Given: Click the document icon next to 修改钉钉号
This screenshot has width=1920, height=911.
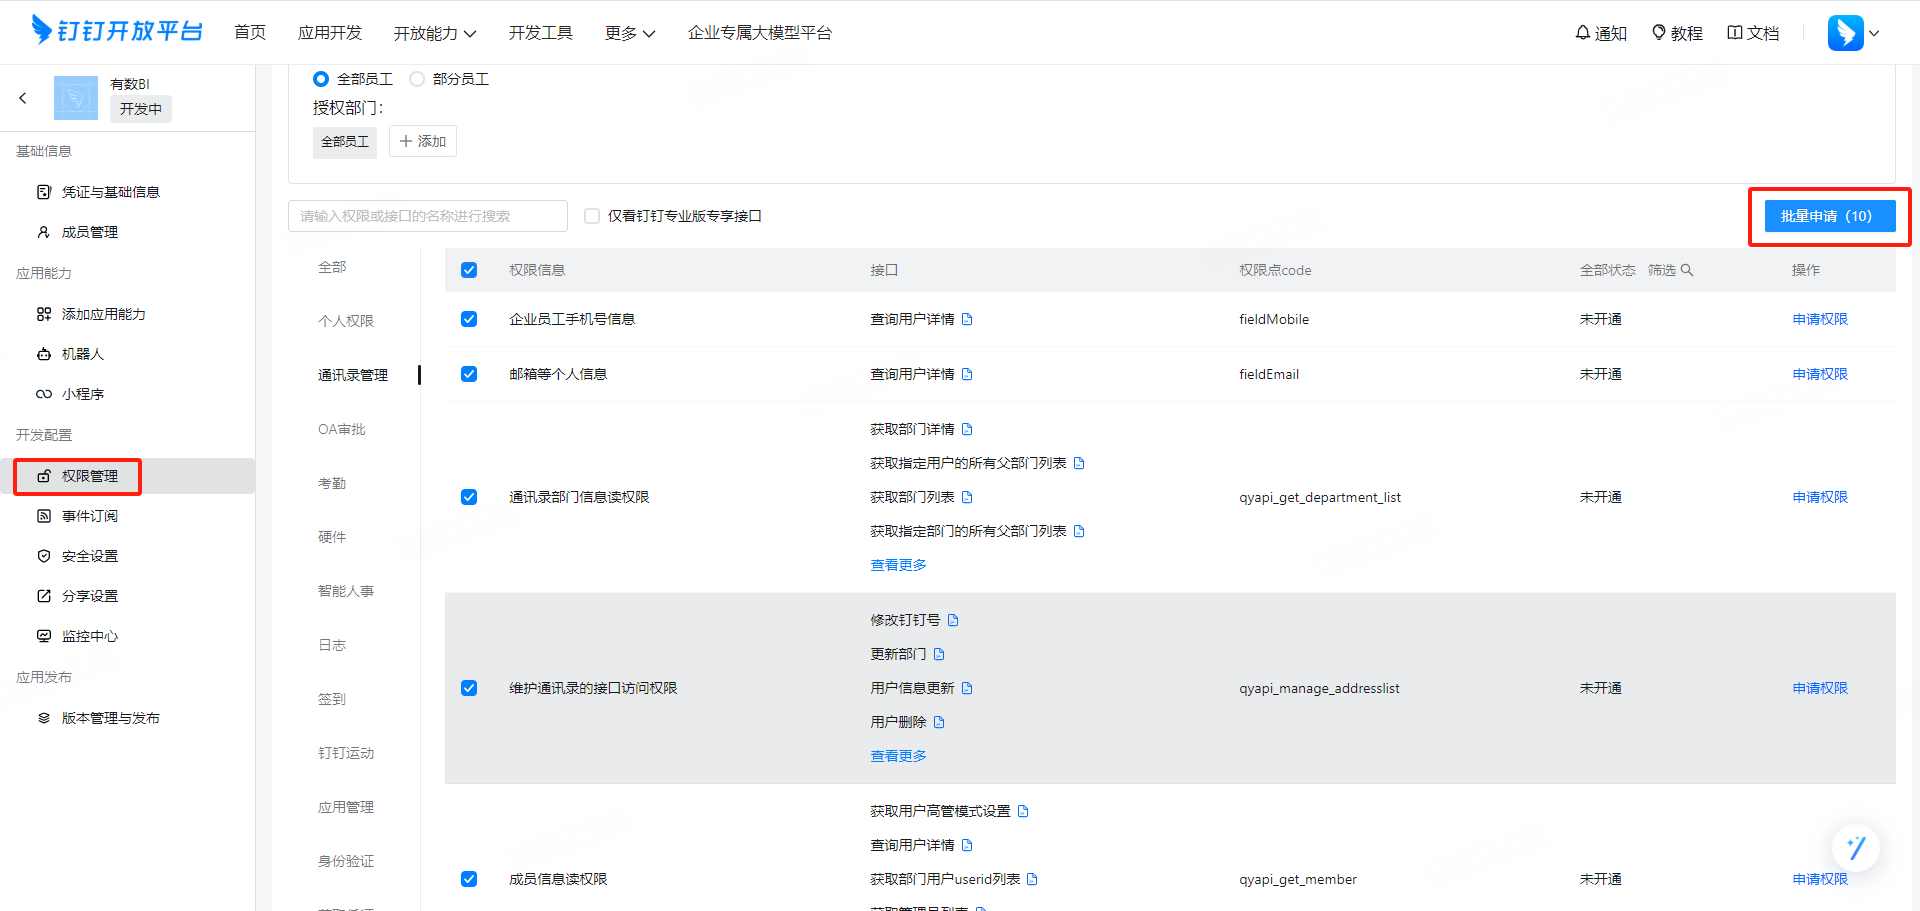Looking at the screenshot, I should (x=953, y=620).
